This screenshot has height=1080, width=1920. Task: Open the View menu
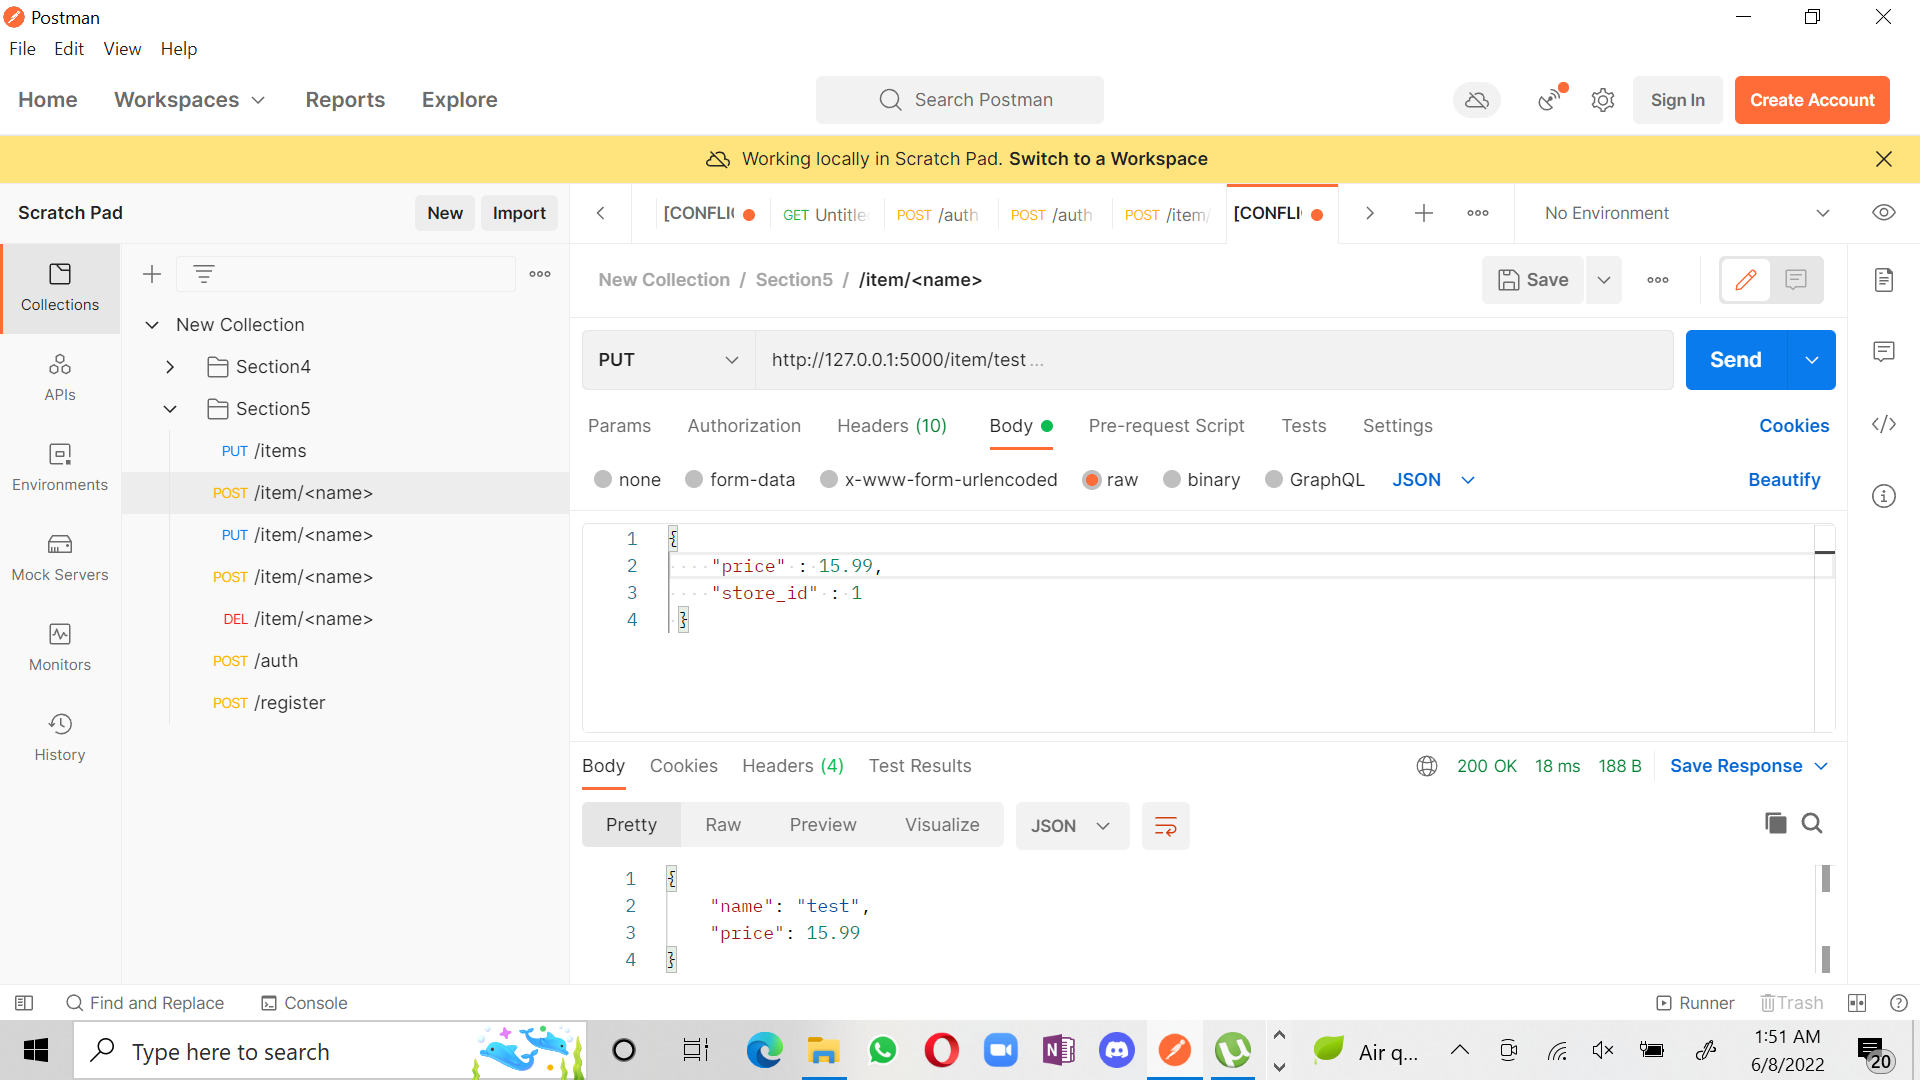[122, 49]
